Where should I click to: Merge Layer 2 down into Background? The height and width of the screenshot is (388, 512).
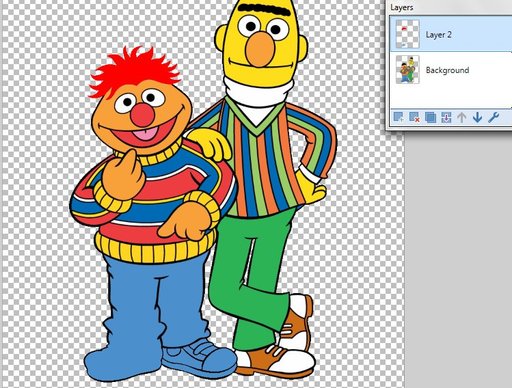[x=446, y=117]
